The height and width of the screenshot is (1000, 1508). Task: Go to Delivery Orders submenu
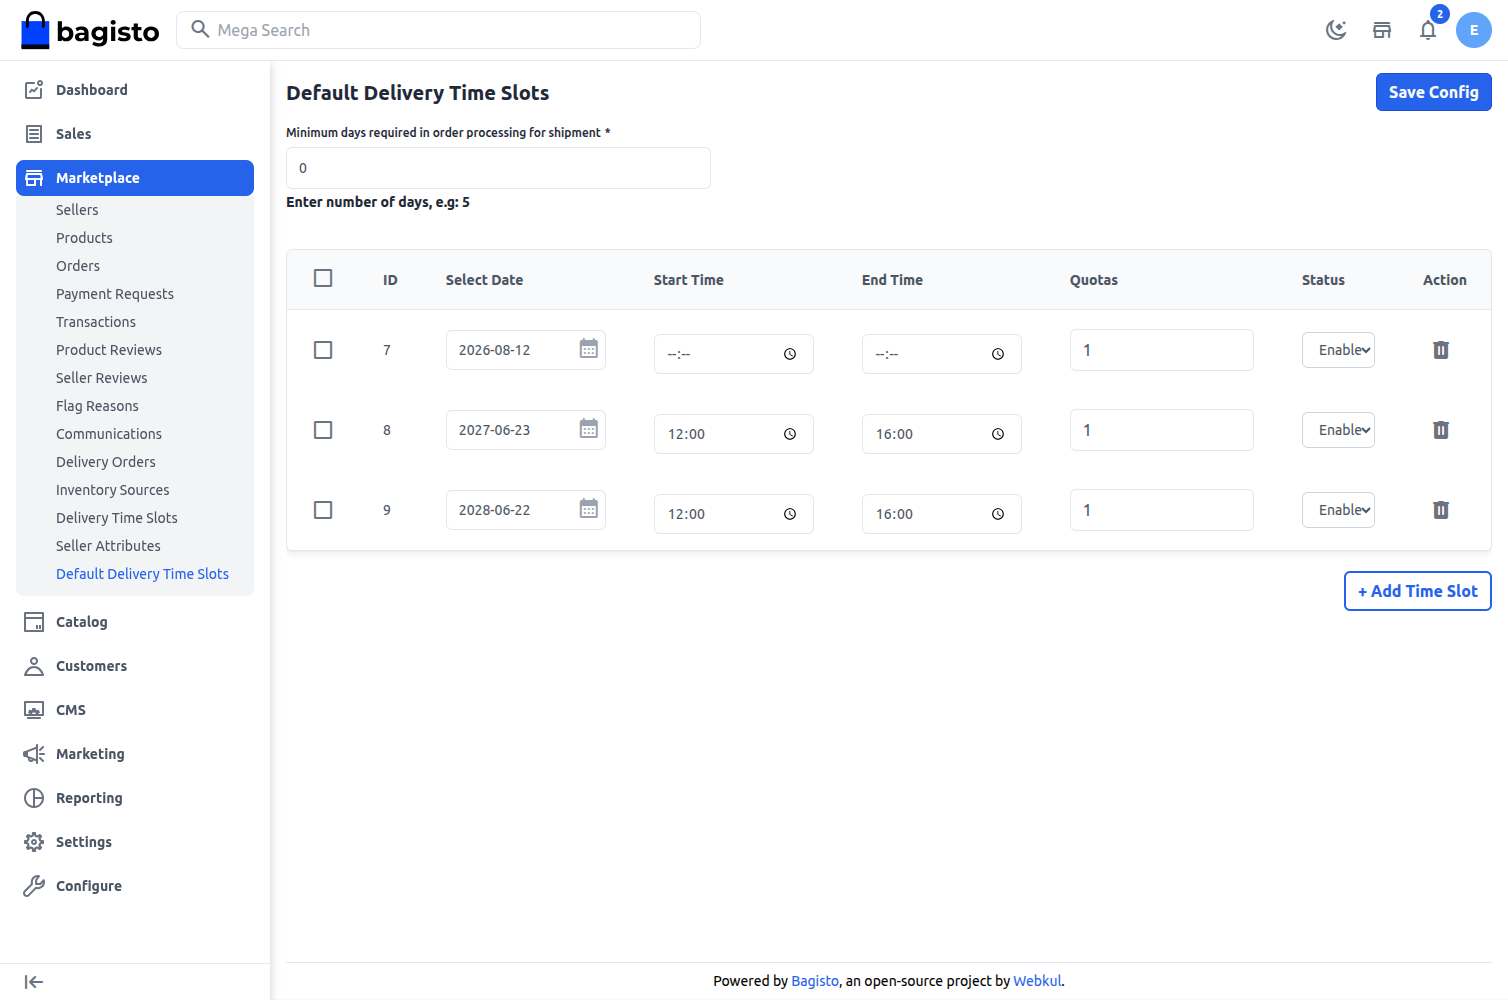click(x=106, y=462)
